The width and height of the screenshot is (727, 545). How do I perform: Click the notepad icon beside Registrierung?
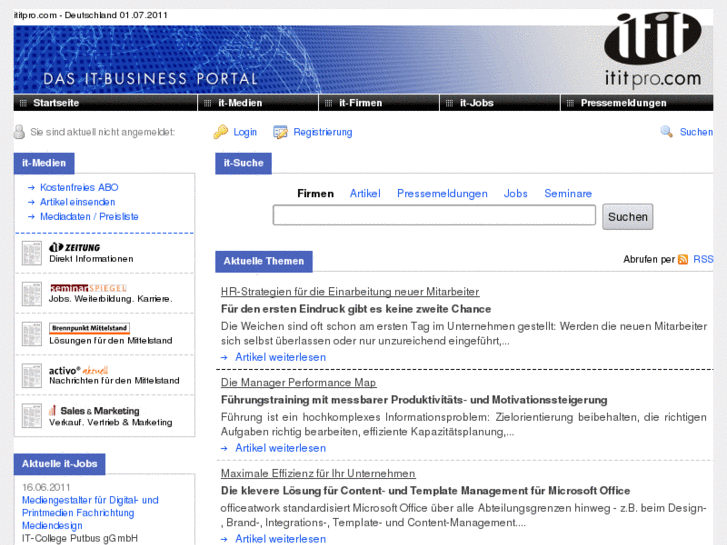coord(280,132)
